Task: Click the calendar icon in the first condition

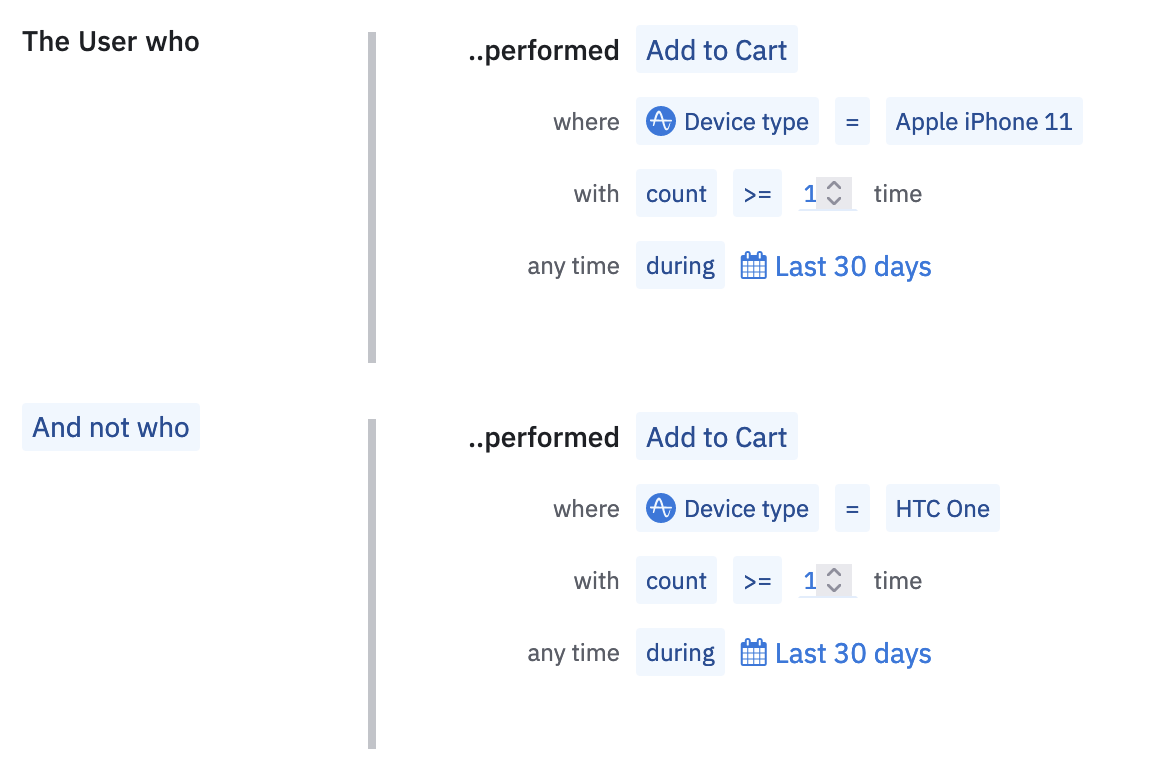Action: click(753, 266)
